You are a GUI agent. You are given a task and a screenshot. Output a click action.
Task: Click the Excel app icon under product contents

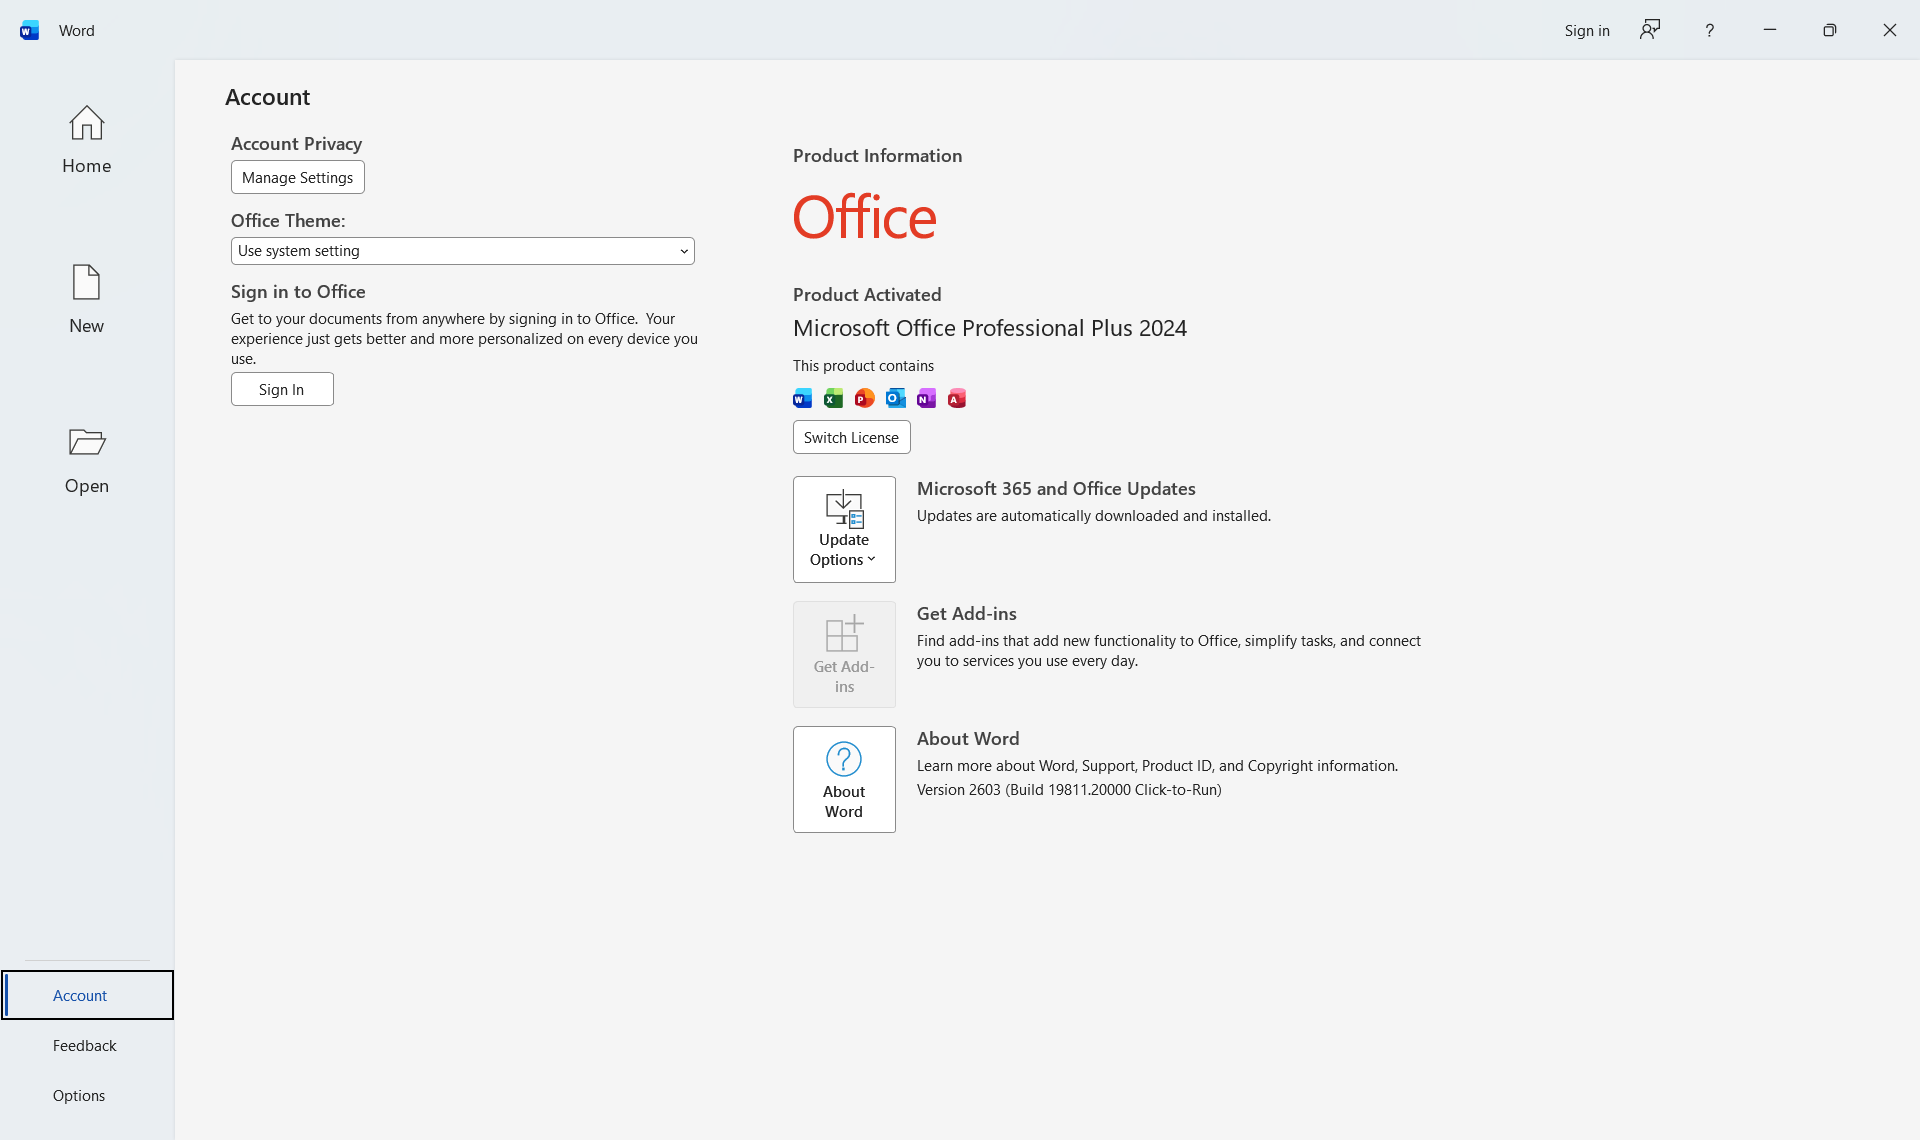click(x=833, y=399)
